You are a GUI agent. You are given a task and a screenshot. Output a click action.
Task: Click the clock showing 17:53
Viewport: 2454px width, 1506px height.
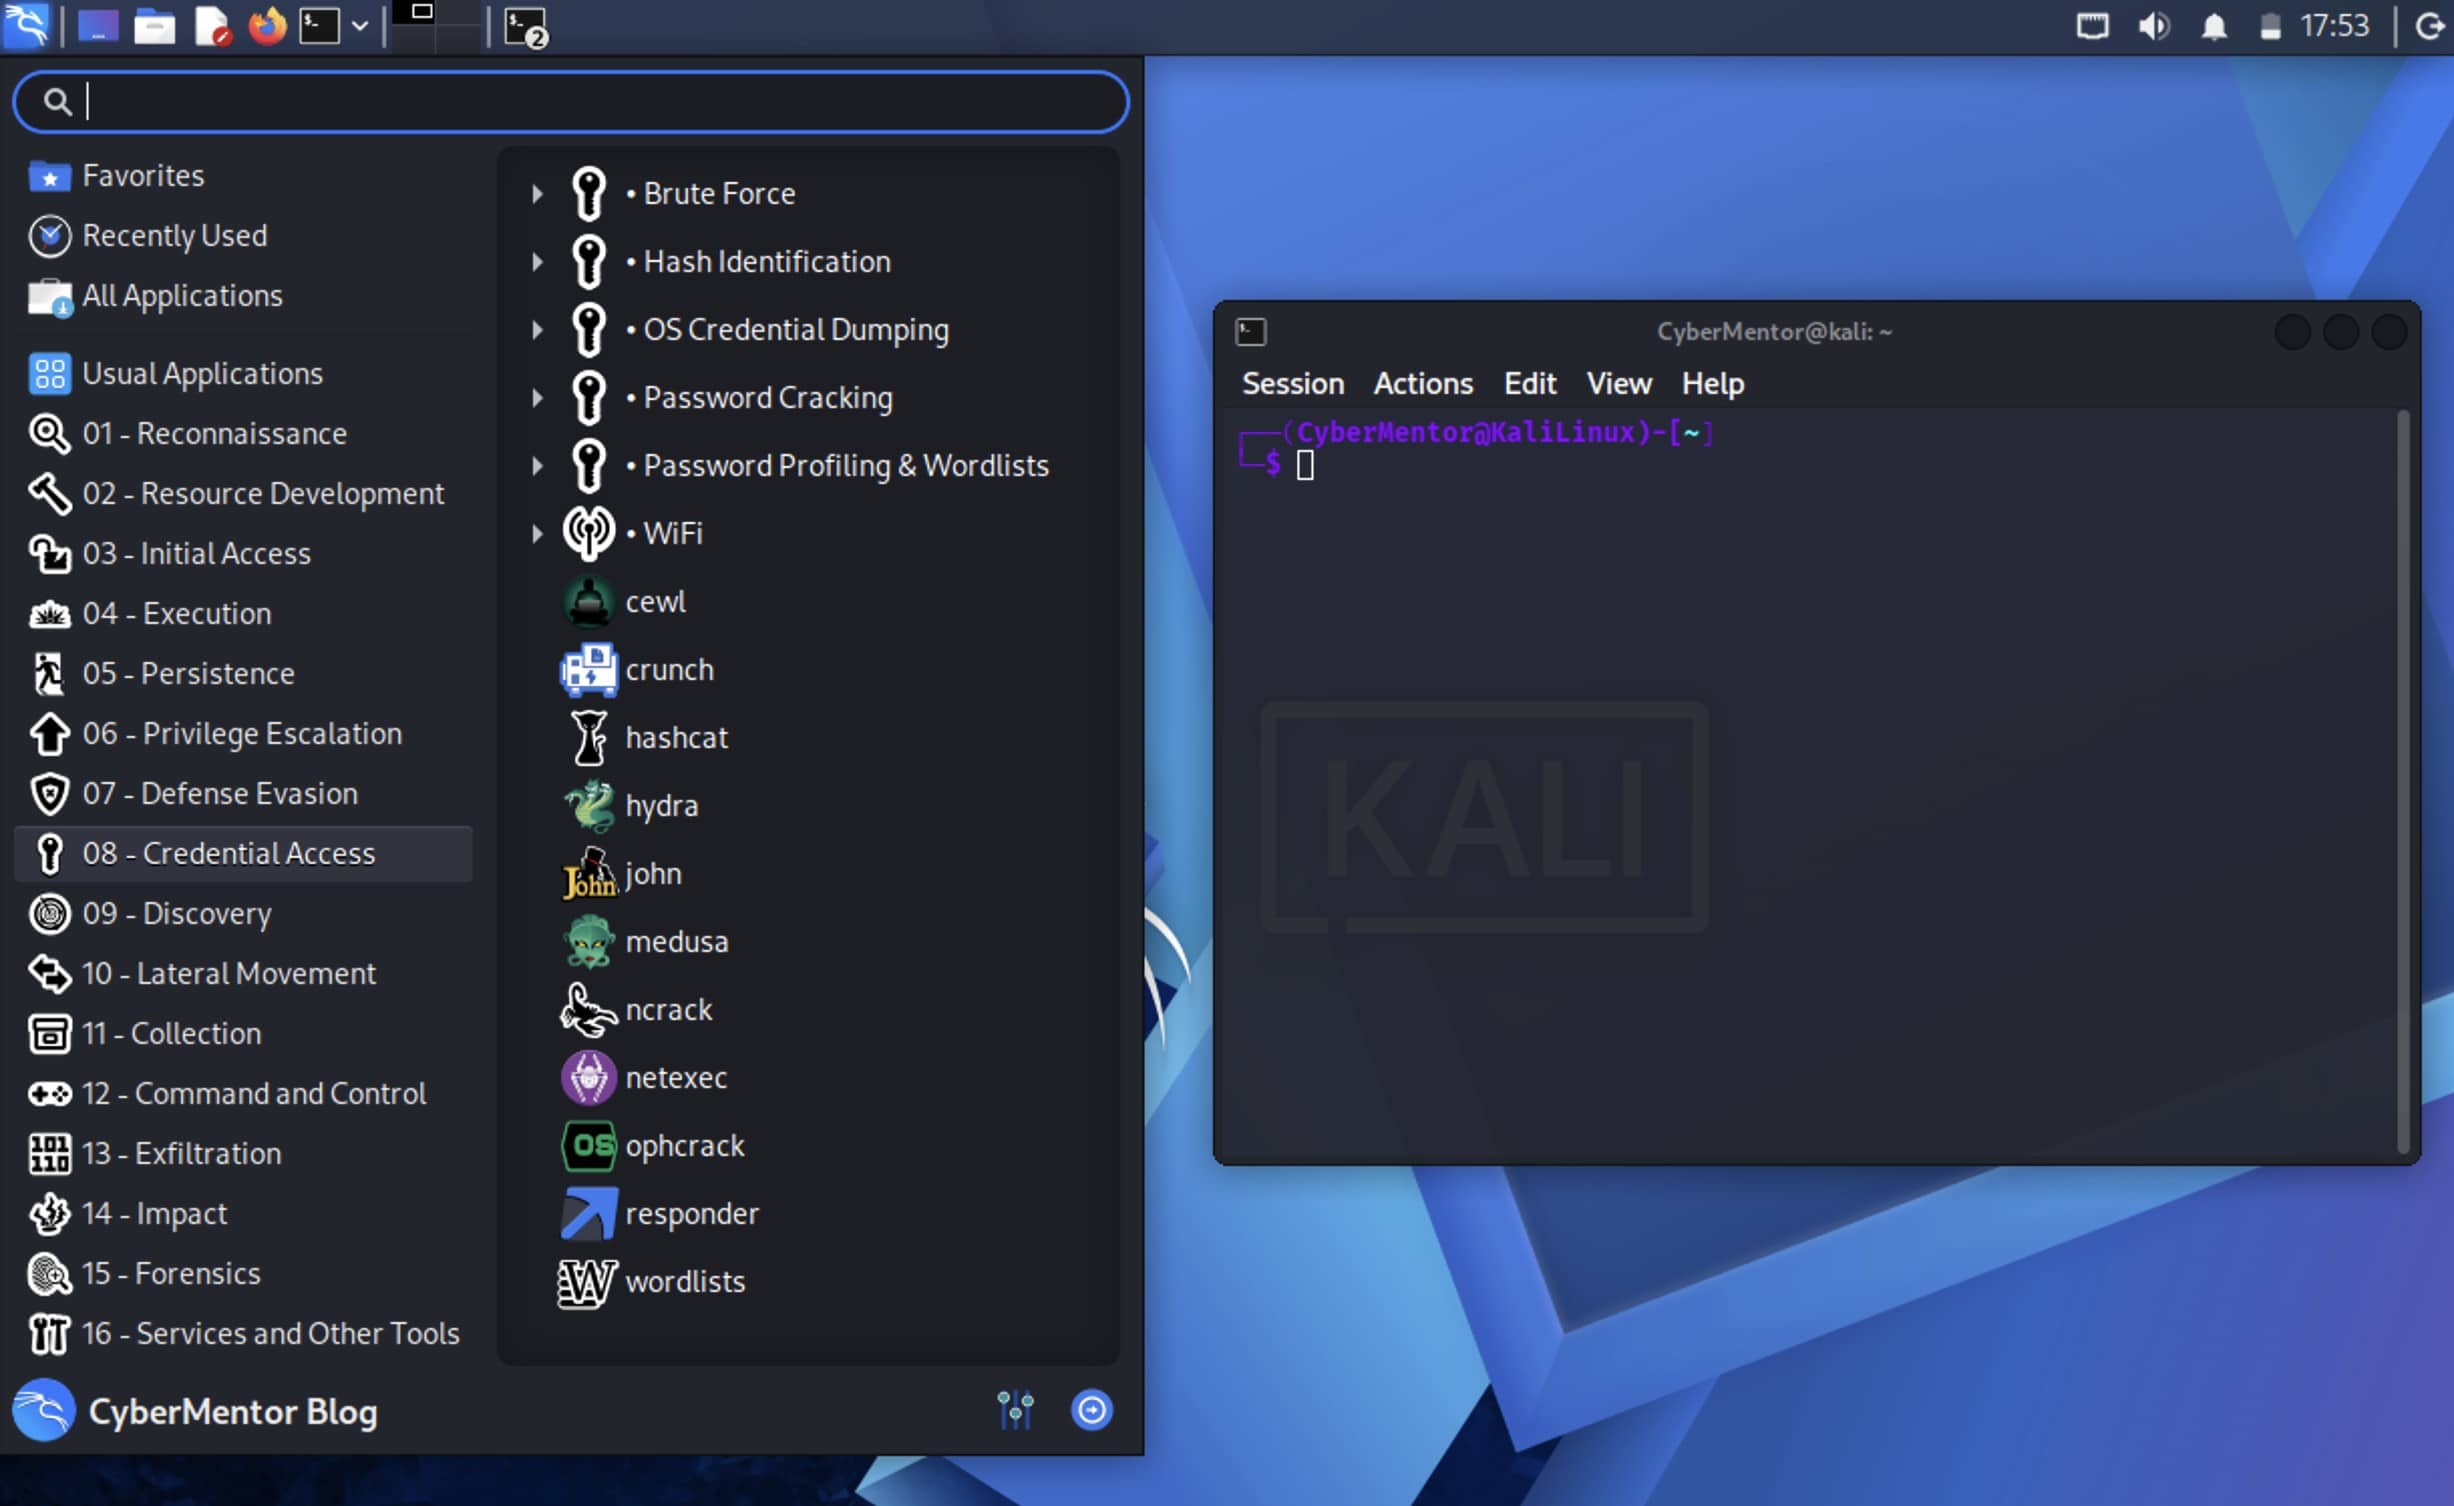point(2334,26)
